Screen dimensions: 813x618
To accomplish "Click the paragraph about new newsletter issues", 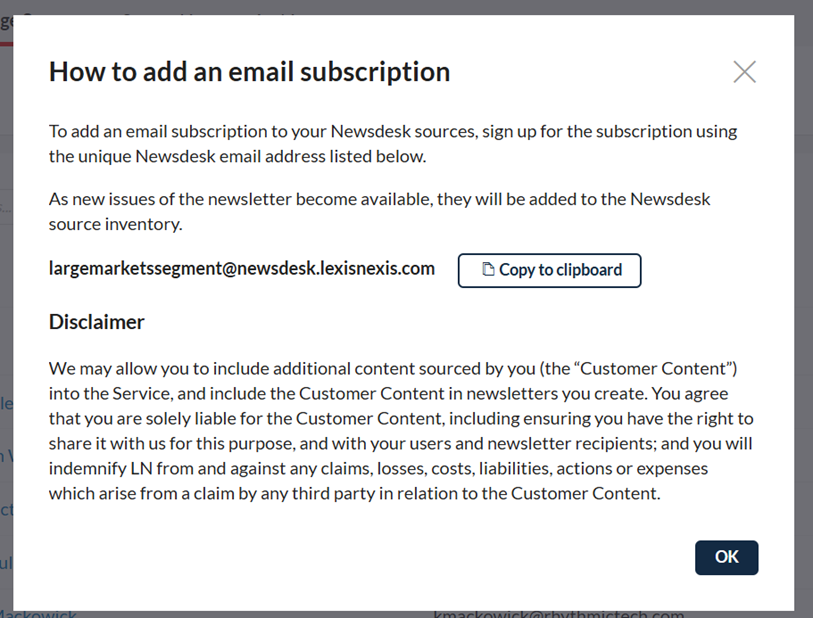I will coord(380,212).
